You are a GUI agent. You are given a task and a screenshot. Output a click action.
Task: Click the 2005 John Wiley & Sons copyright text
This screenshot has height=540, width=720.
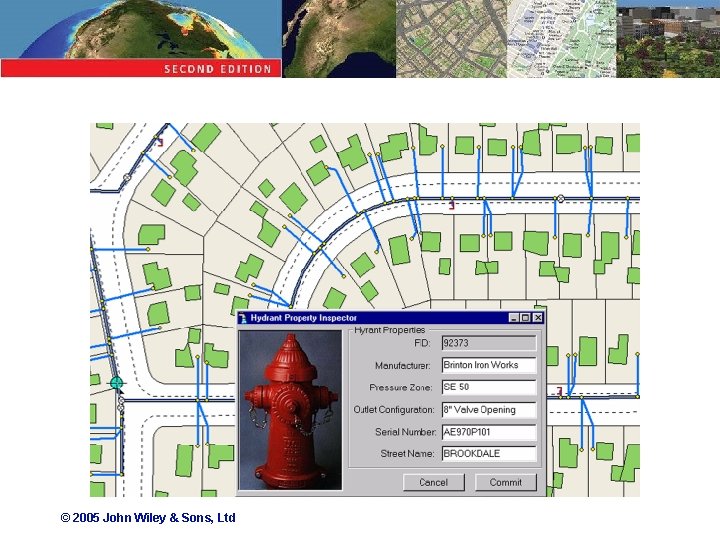(x=148, y=518)
